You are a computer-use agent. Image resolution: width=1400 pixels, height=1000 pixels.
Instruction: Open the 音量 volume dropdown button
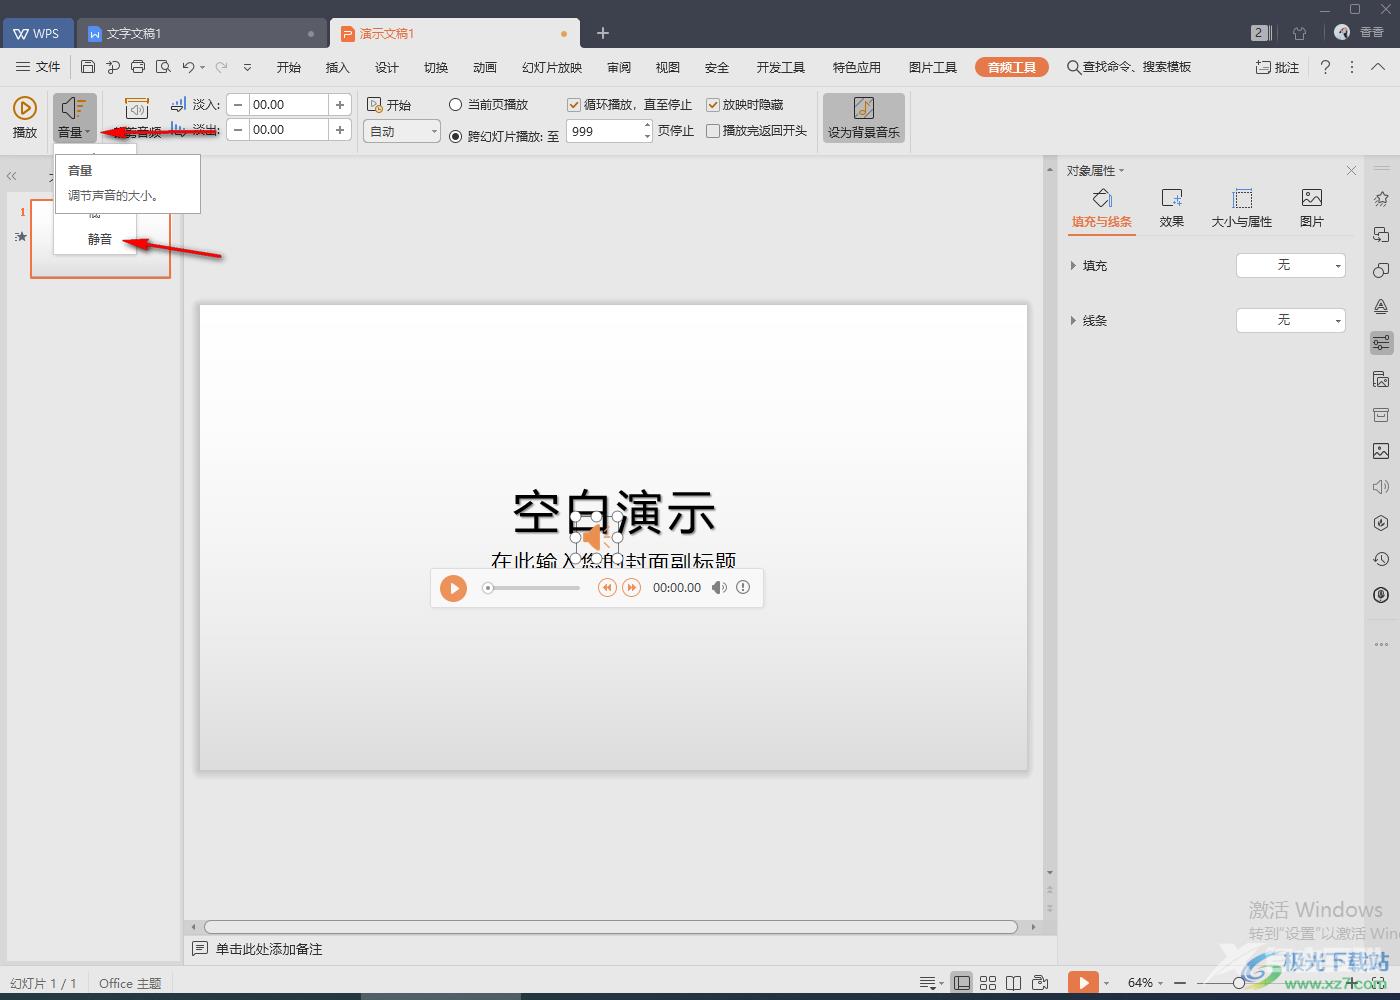[74, 118]
